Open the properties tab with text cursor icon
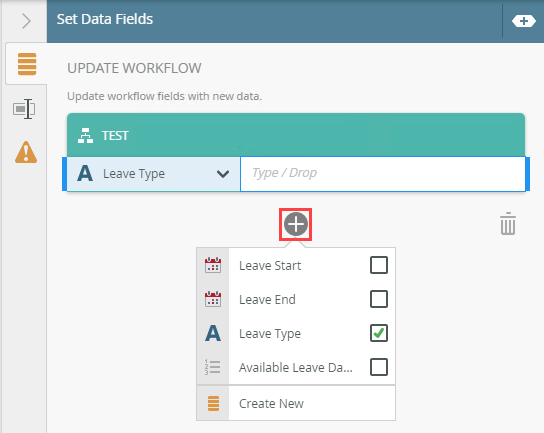 (24, 109)
